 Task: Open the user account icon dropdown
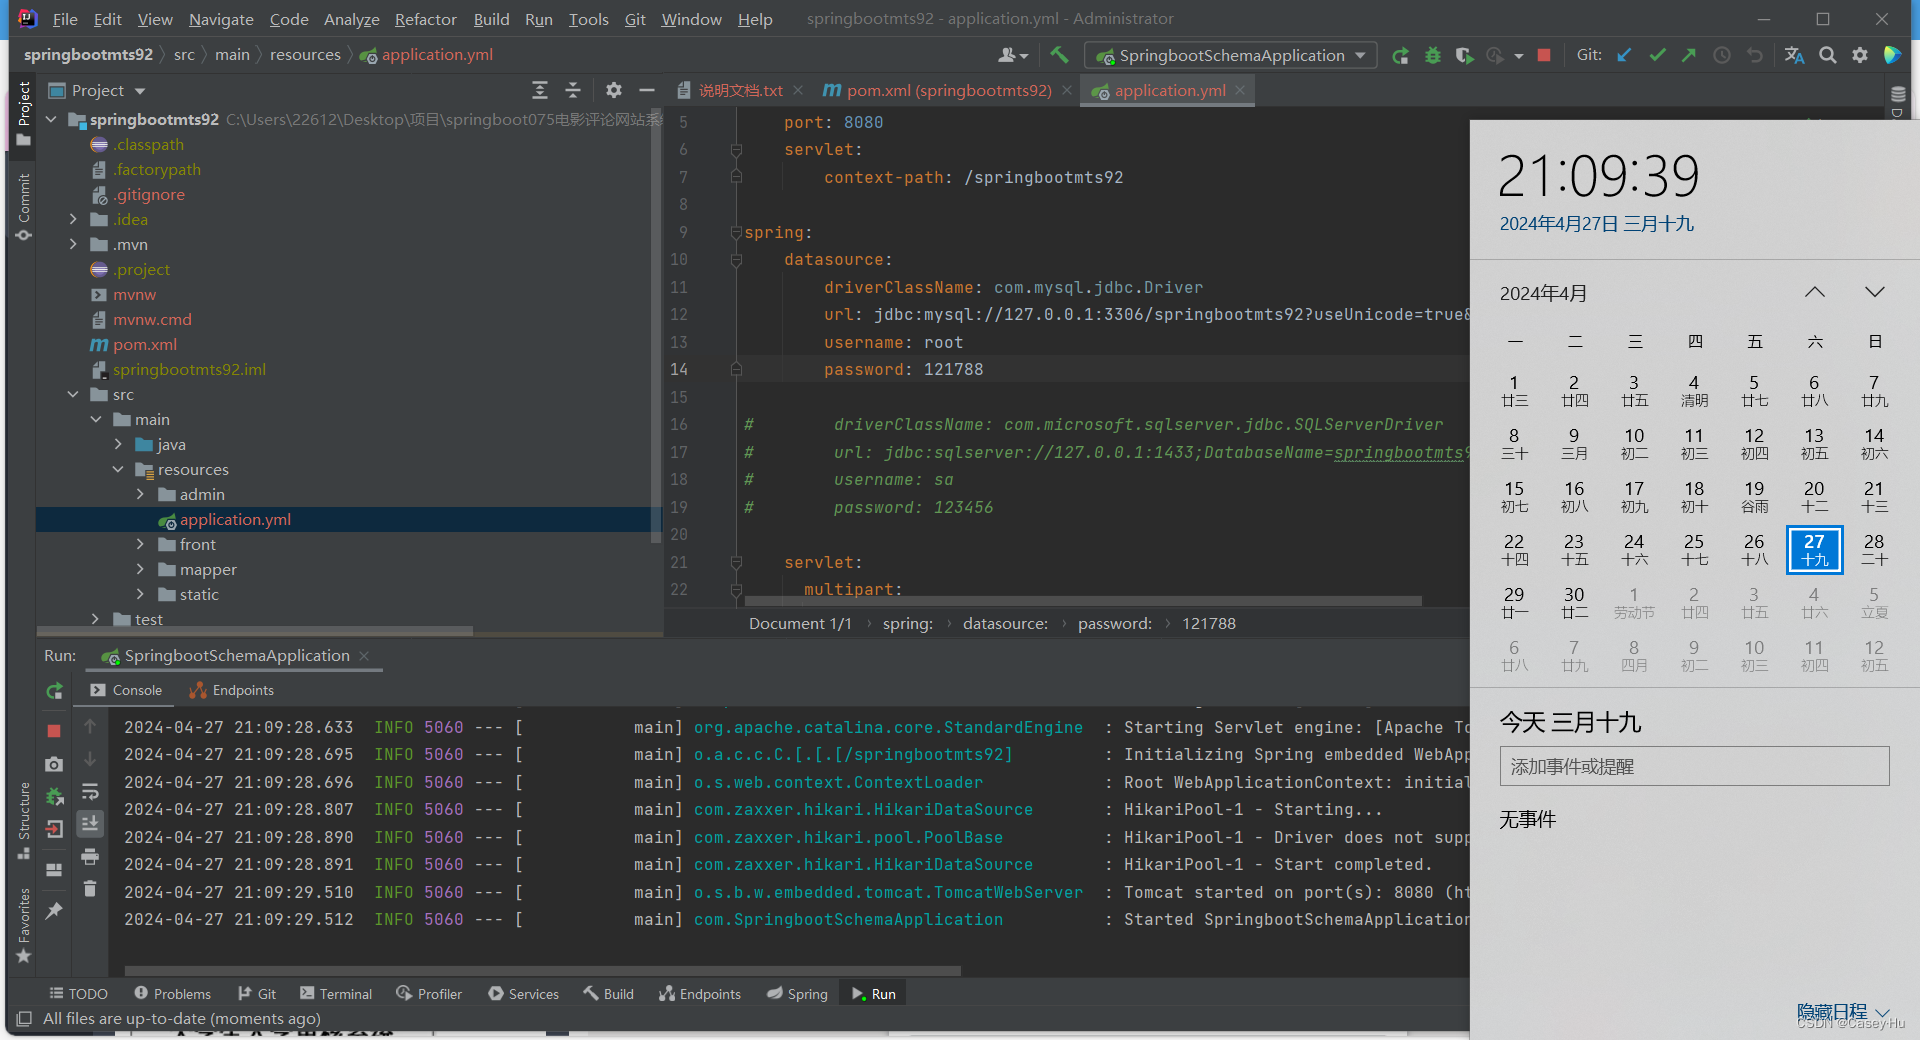[x=1013, y=55]
